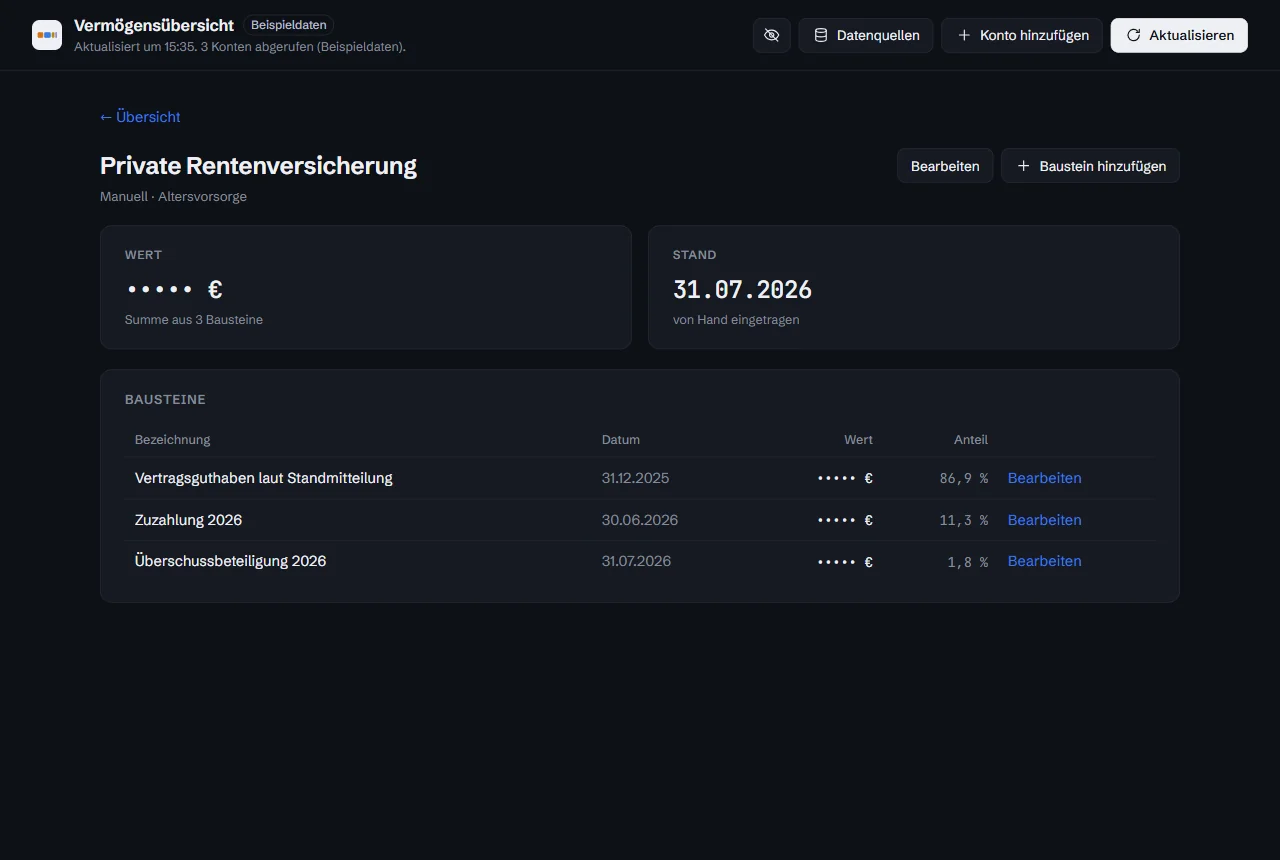The height and width of the screenshot is (860, 1280).
Task: Click the Manuell · Altersvorsorge subtitle
Action: 173,197
